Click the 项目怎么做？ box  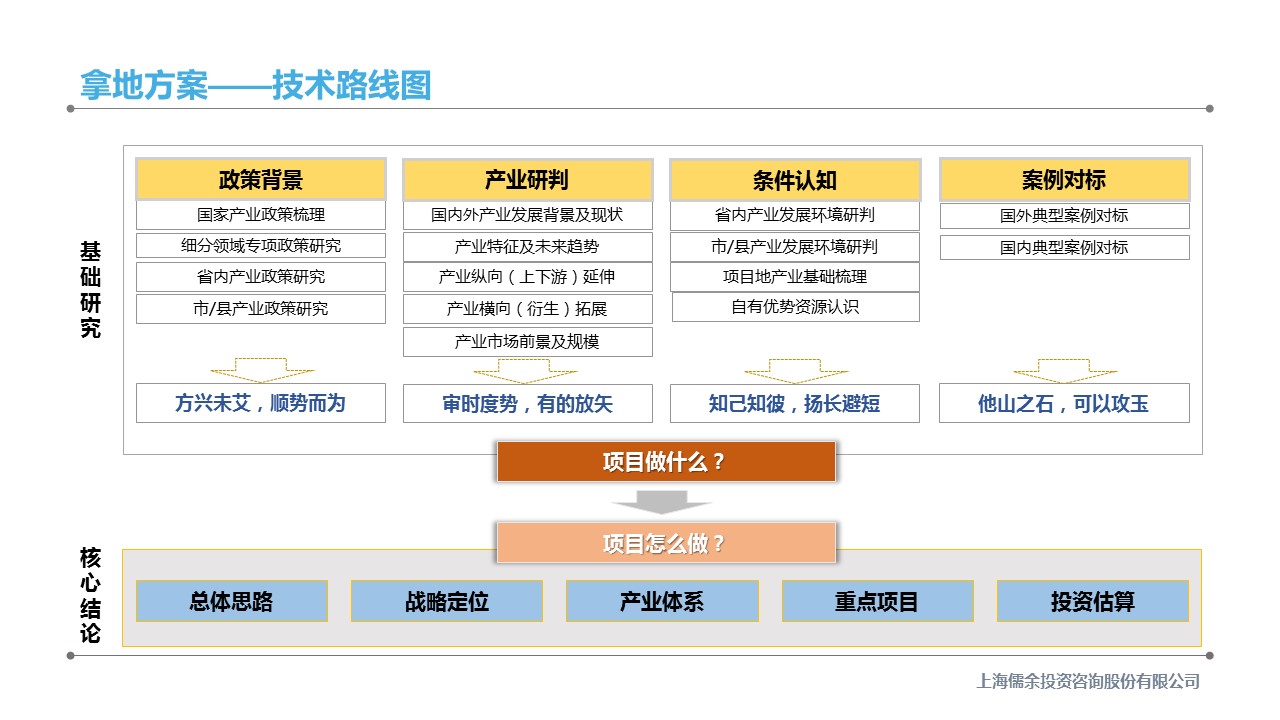pyautogui.click(x=665, y=543)
